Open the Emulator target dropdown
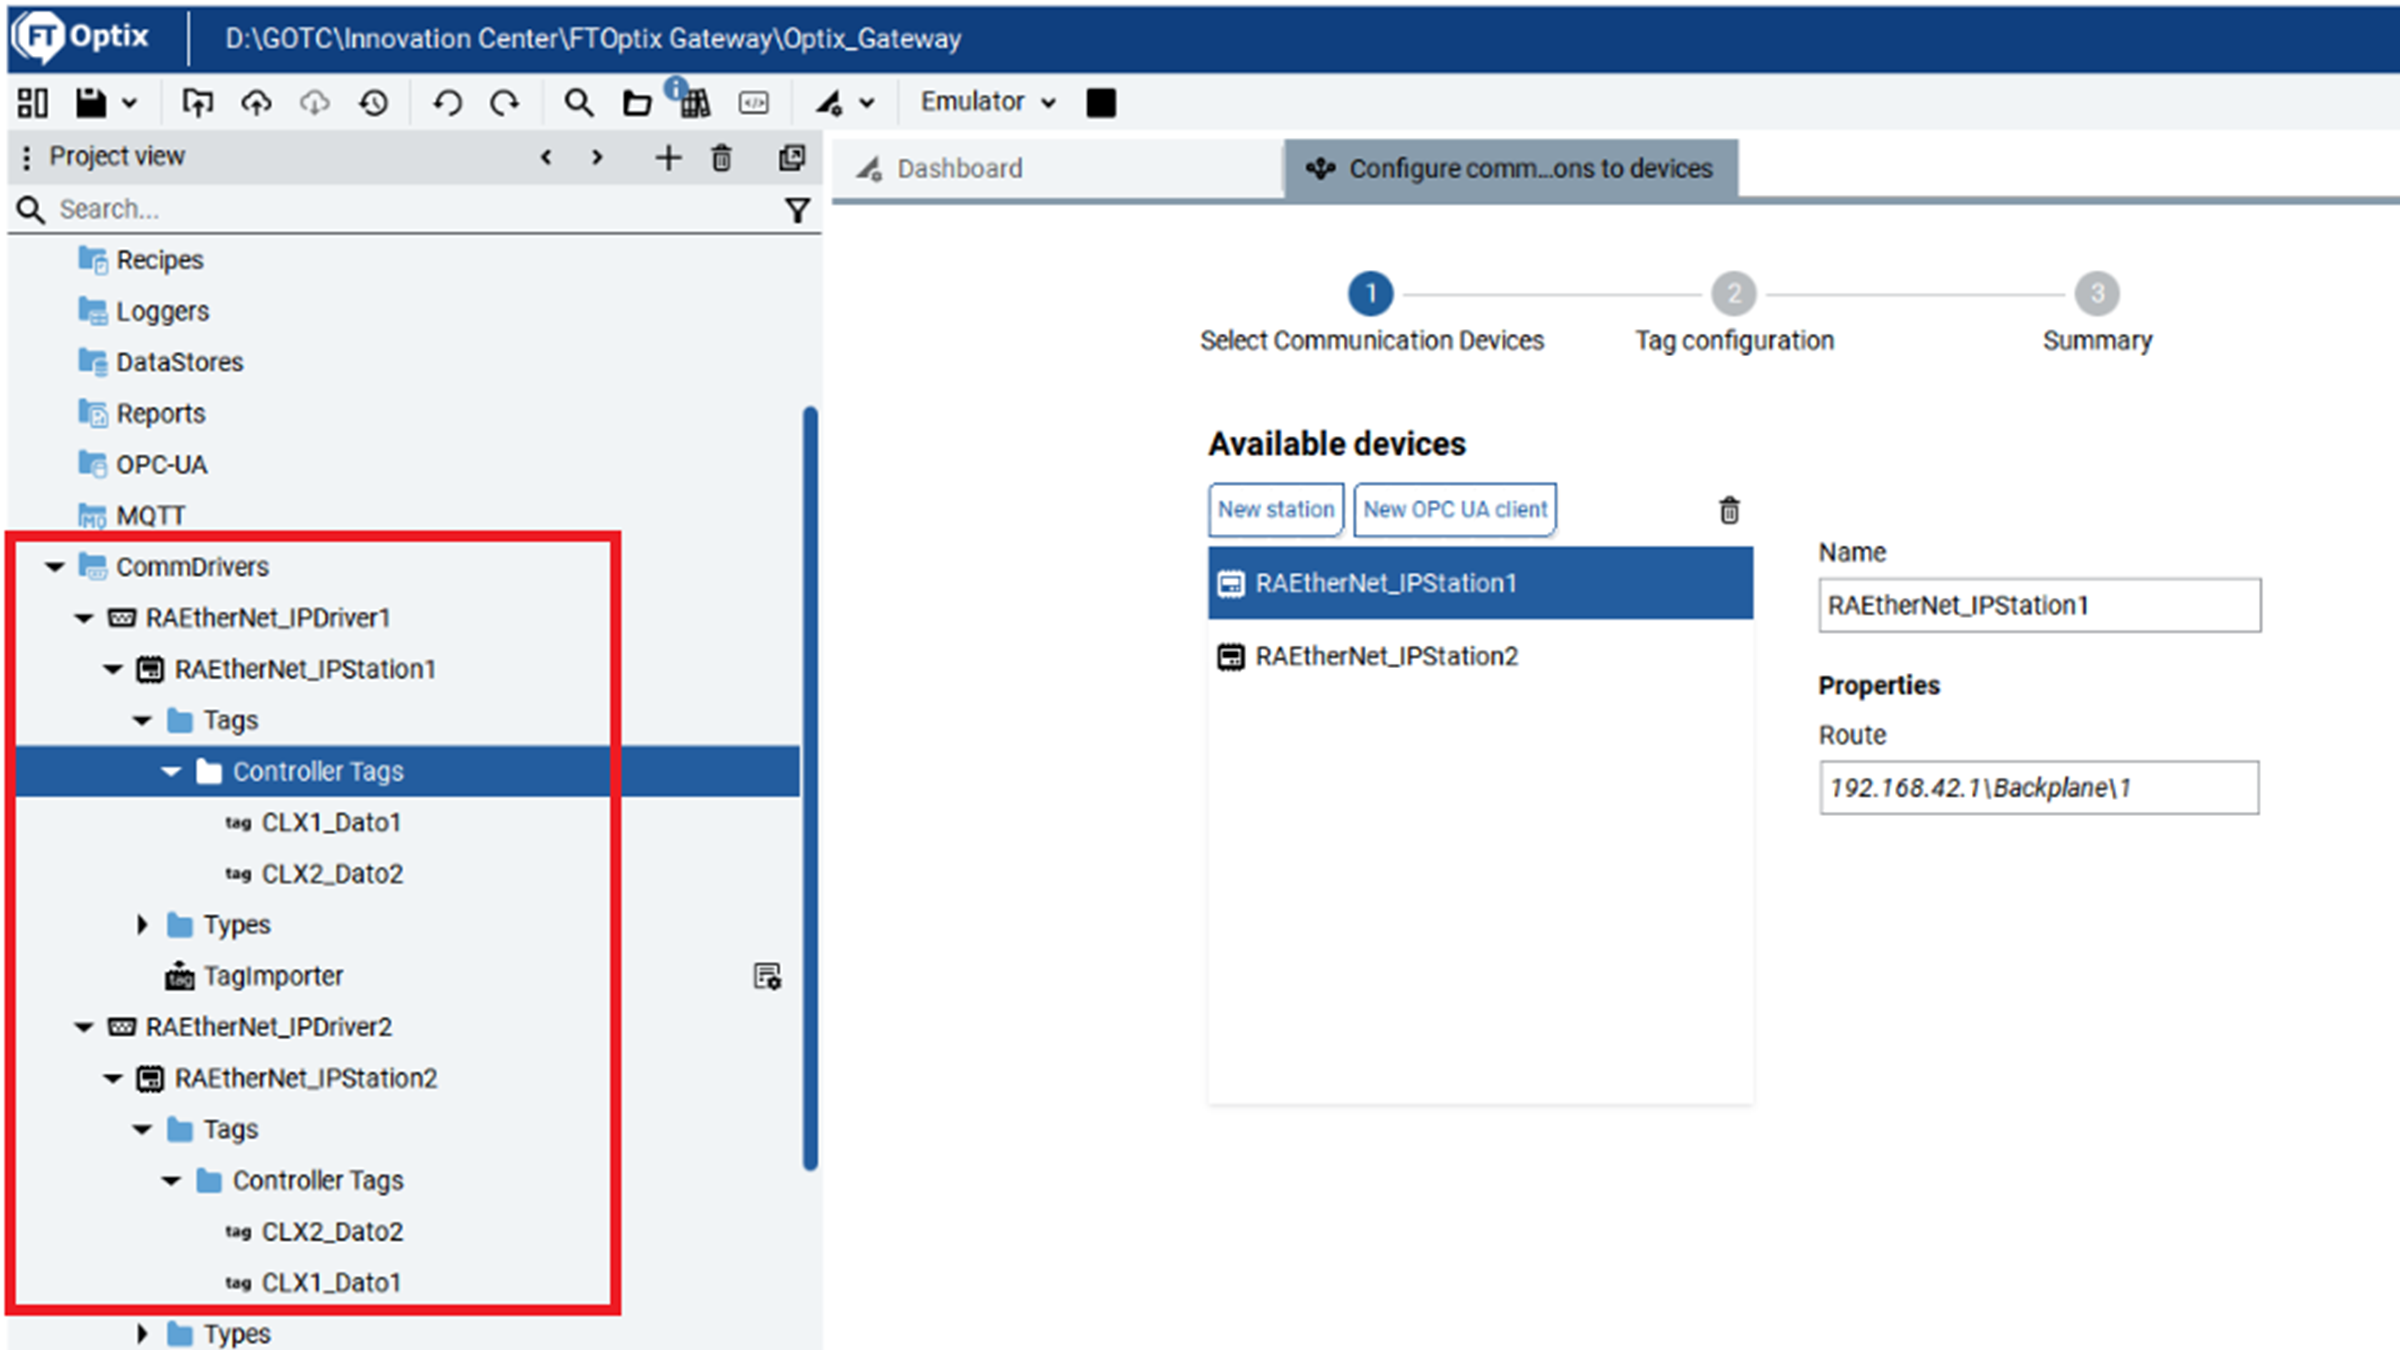2400x1350 pixels. 988,102
